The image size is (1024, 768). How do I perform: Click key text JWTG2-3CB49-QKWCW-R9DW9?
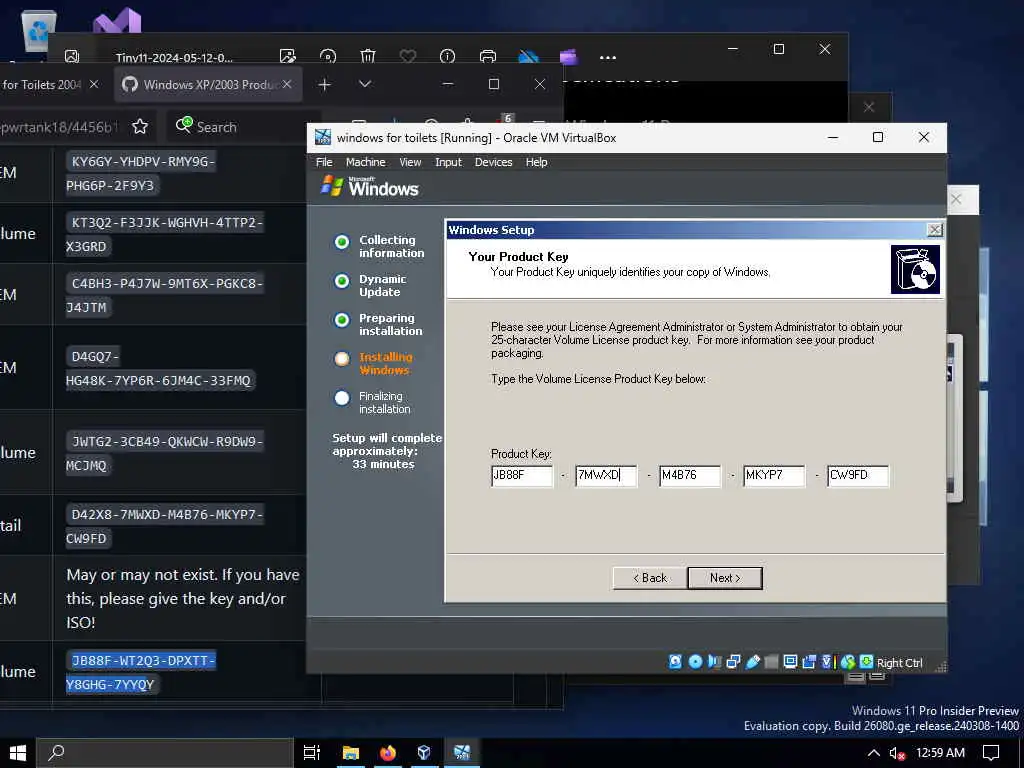pyautogui.click(x=165, y=441)
